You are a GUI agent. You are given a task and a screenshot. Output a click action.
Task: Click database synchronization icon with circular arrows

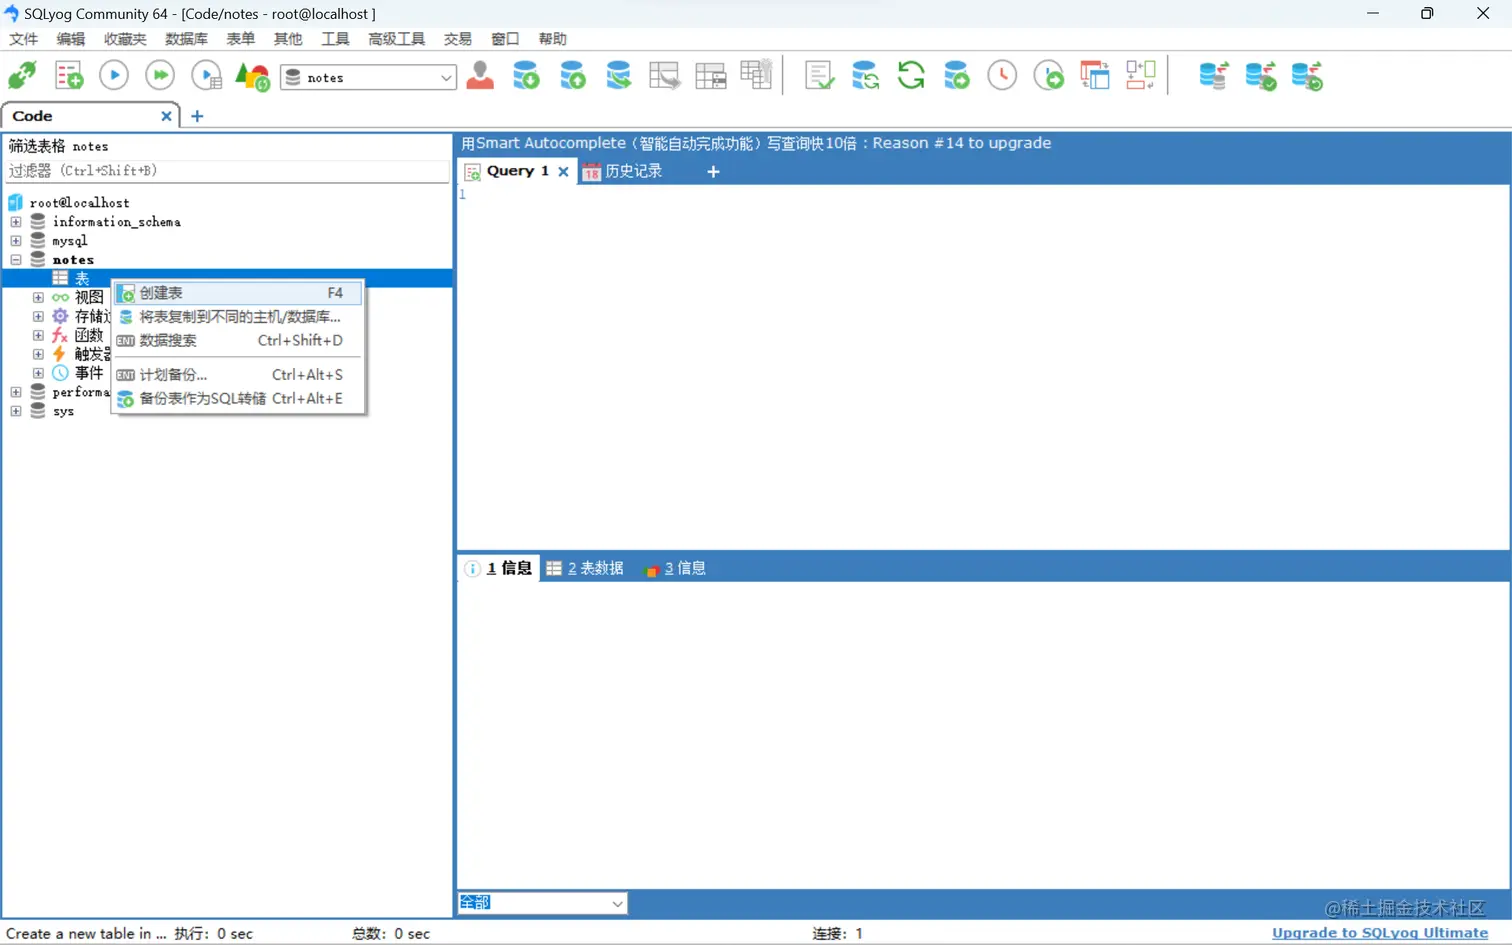(865, 76)
